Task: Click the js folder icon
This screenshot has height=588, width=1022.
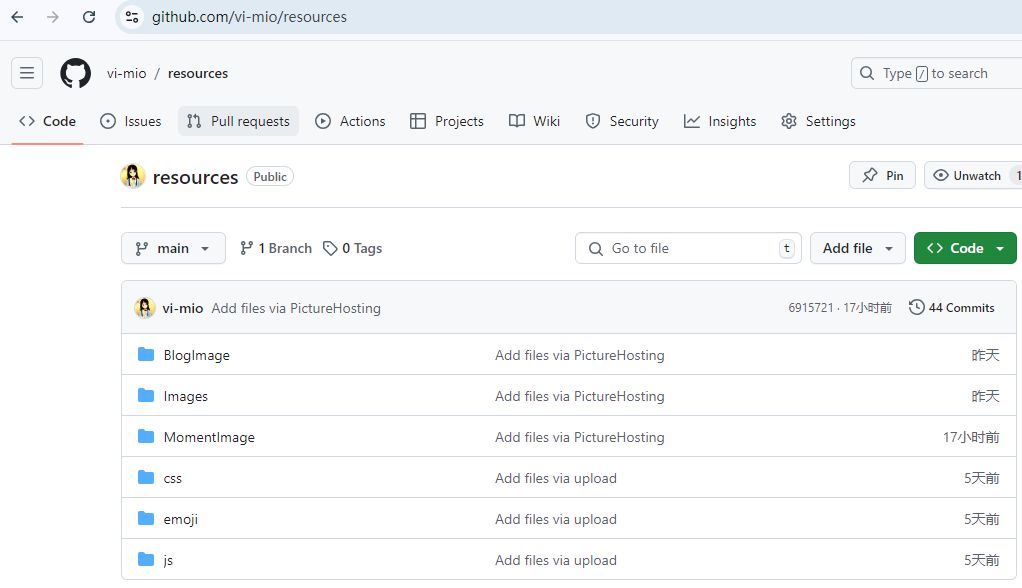Action: click(146, 560)
